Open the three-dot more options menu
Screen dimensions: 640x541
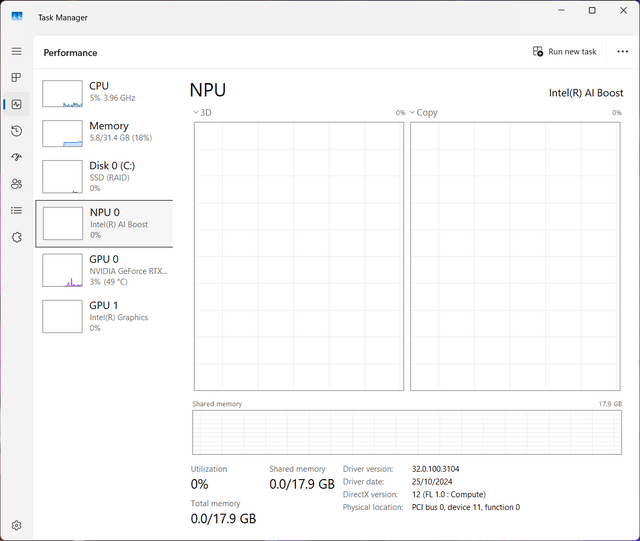point(622,52)
